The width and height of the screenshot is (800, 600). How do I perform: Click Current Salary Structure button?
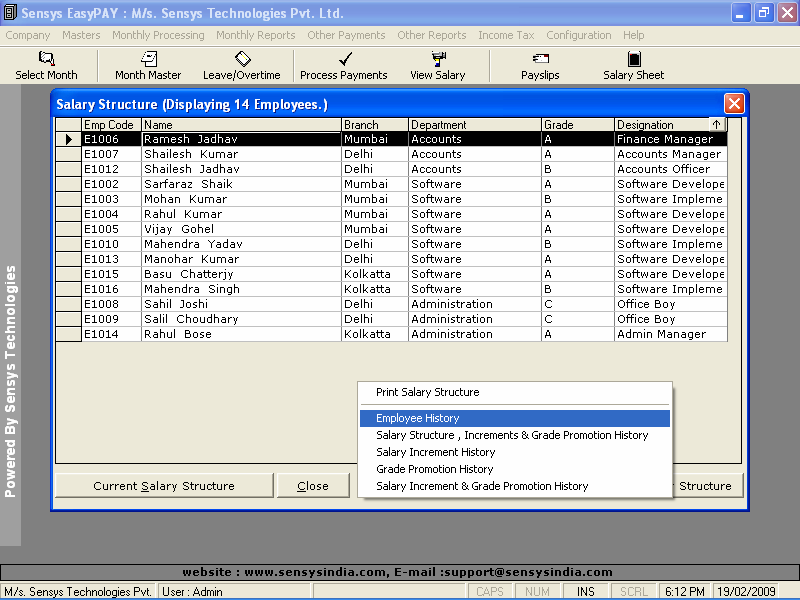coord(164,486)
